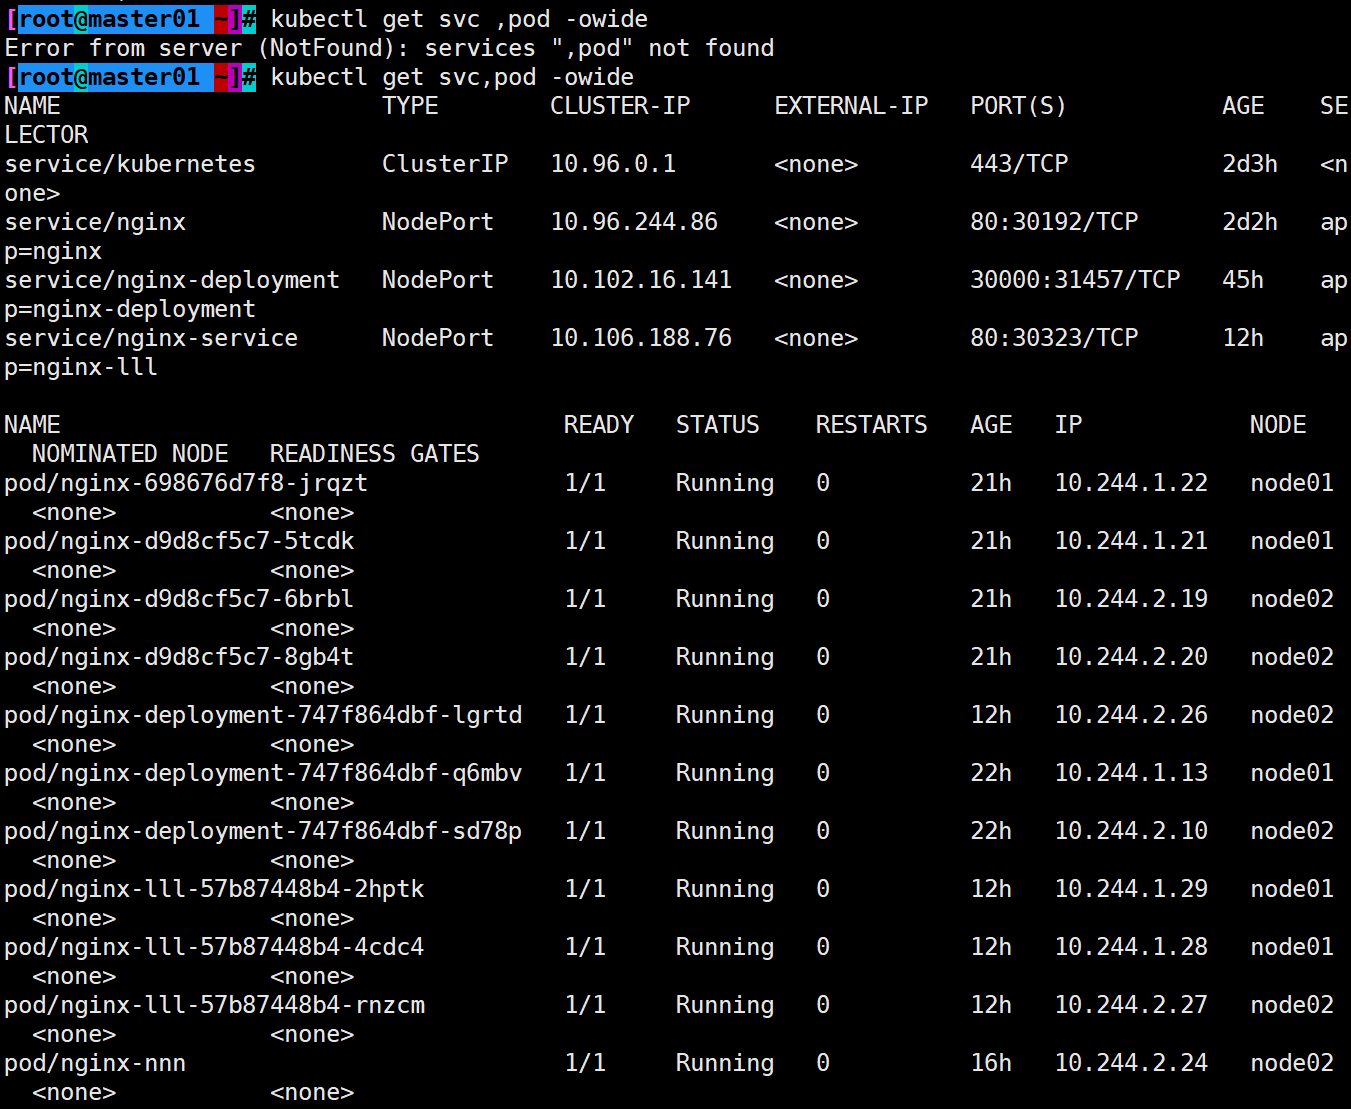Select pod/nginx-deployment-747f864dbf-q6mbv
Image resolution: width=1351 pixels, height=1109 pixels.
click(x=263, y=773)
